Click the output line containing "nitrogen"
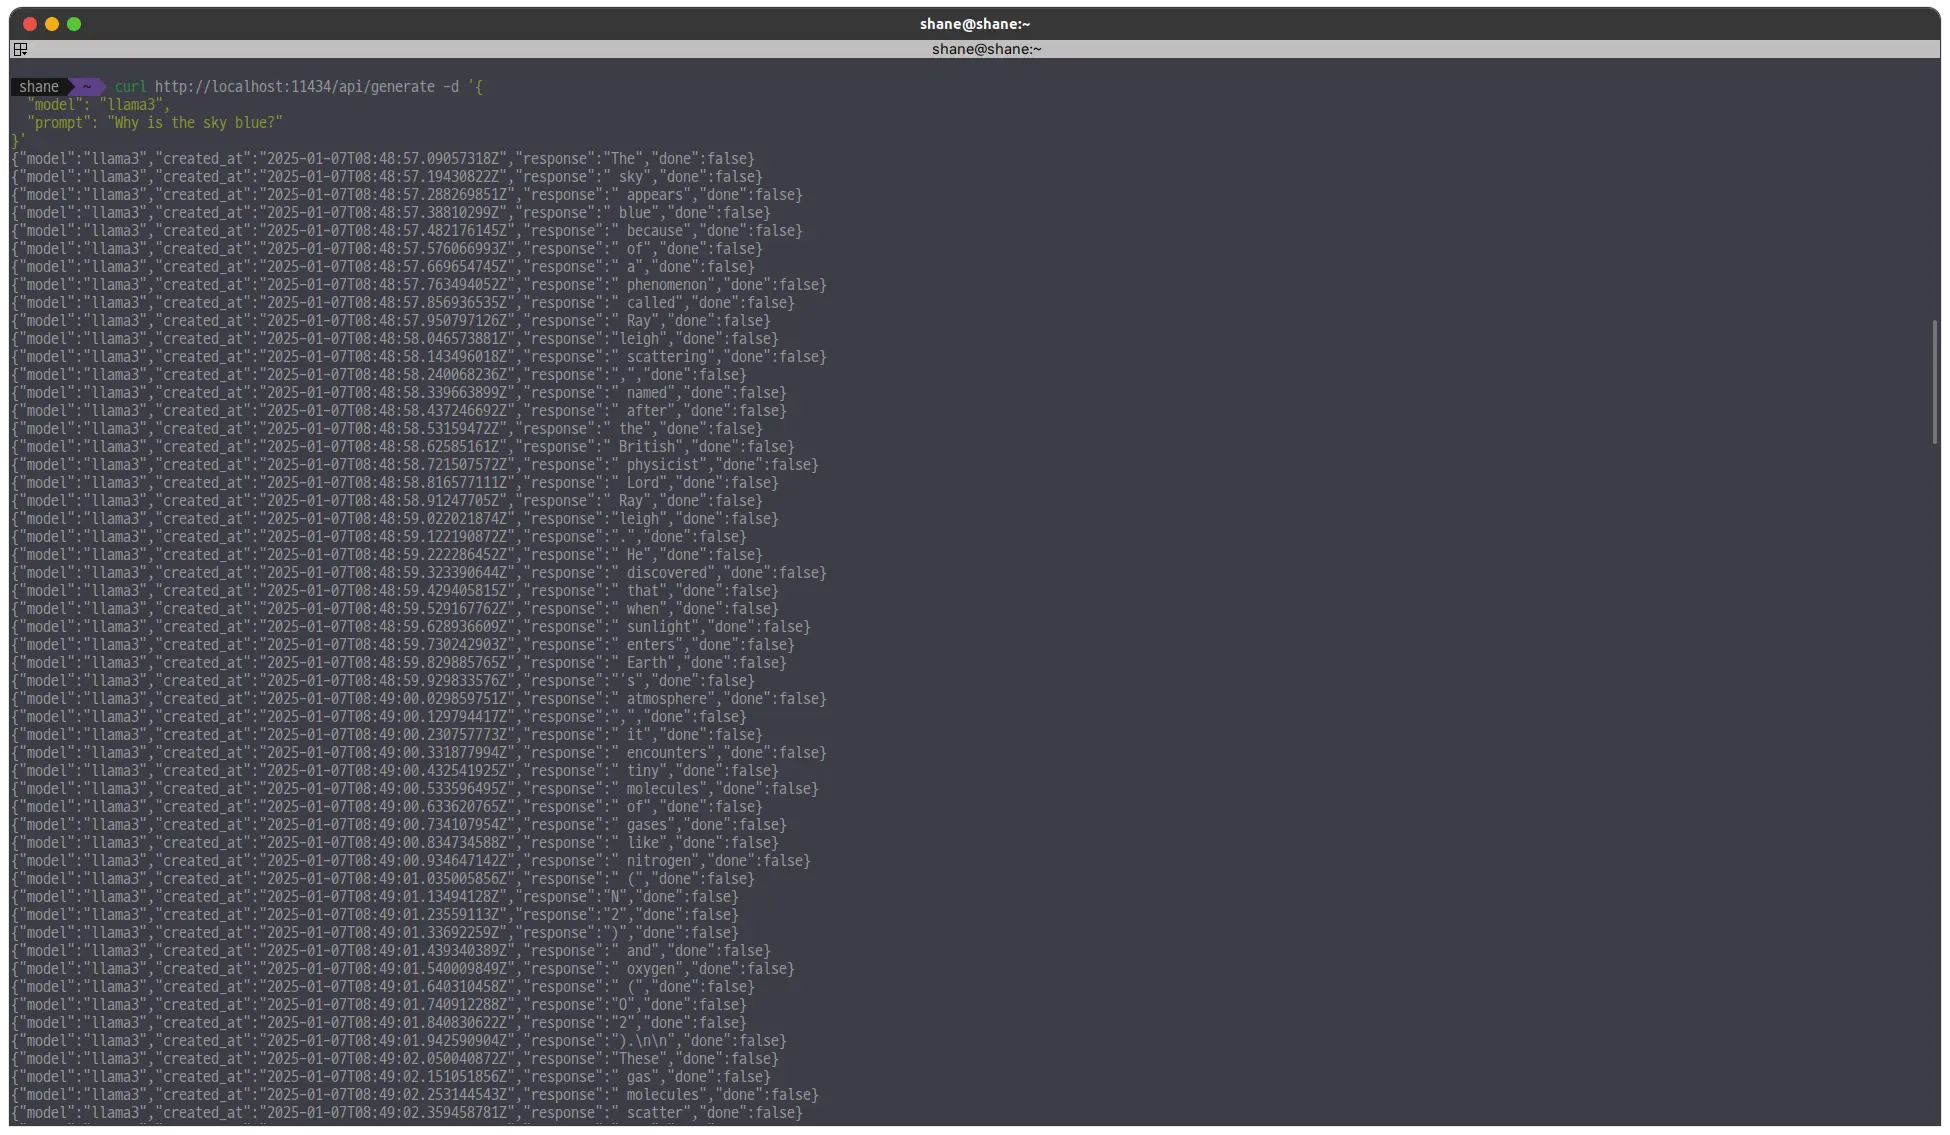Viewport: 1950px width, 1135px height. (410, 861)
